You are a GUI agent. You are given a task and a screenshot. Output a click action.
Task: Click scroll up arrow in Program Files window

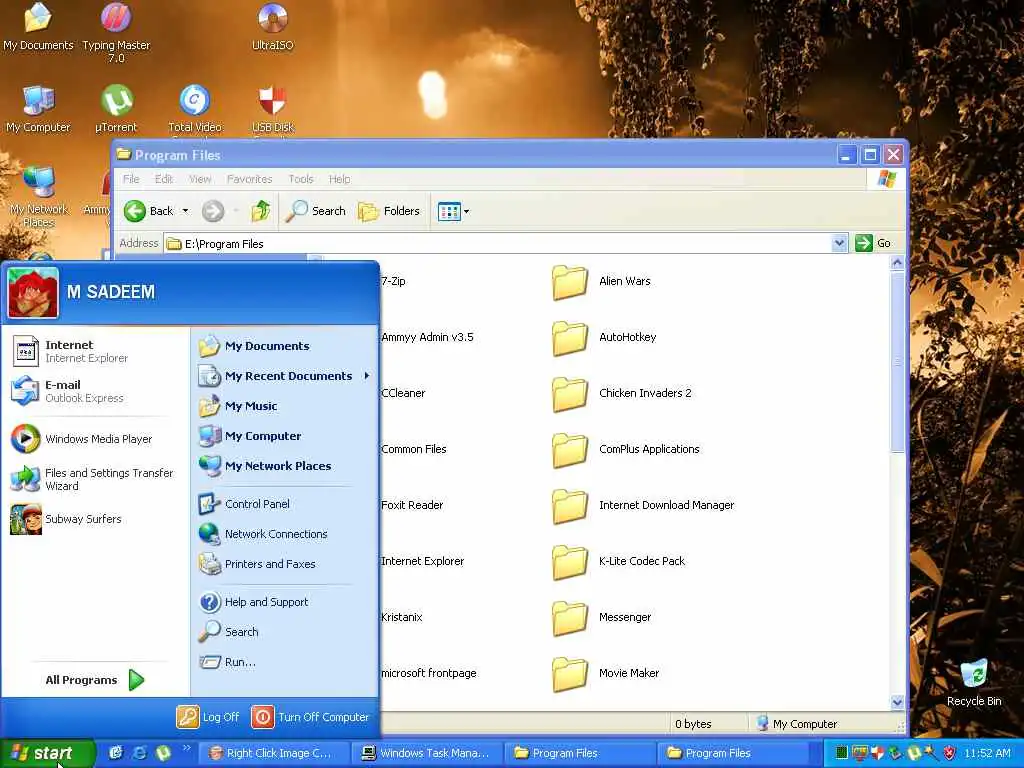pos(897,263)
